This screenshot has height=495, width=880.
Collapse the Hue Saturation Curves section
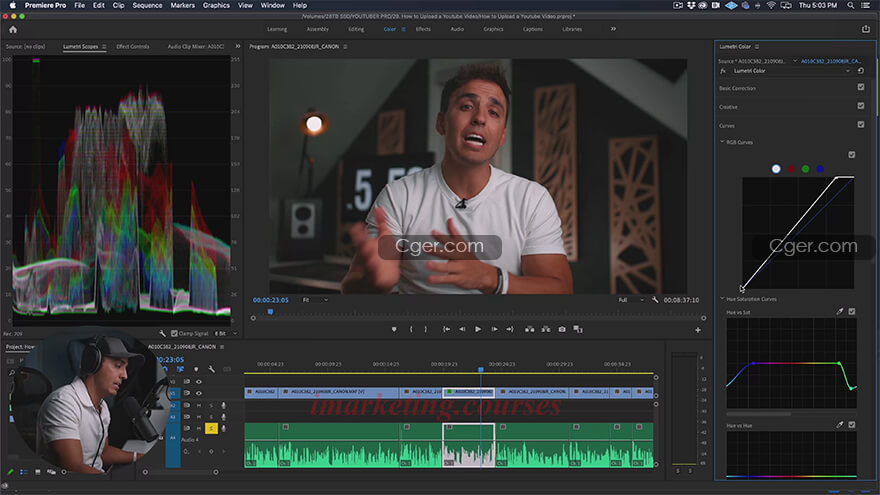pyautogui.click(x=722, y=299)
